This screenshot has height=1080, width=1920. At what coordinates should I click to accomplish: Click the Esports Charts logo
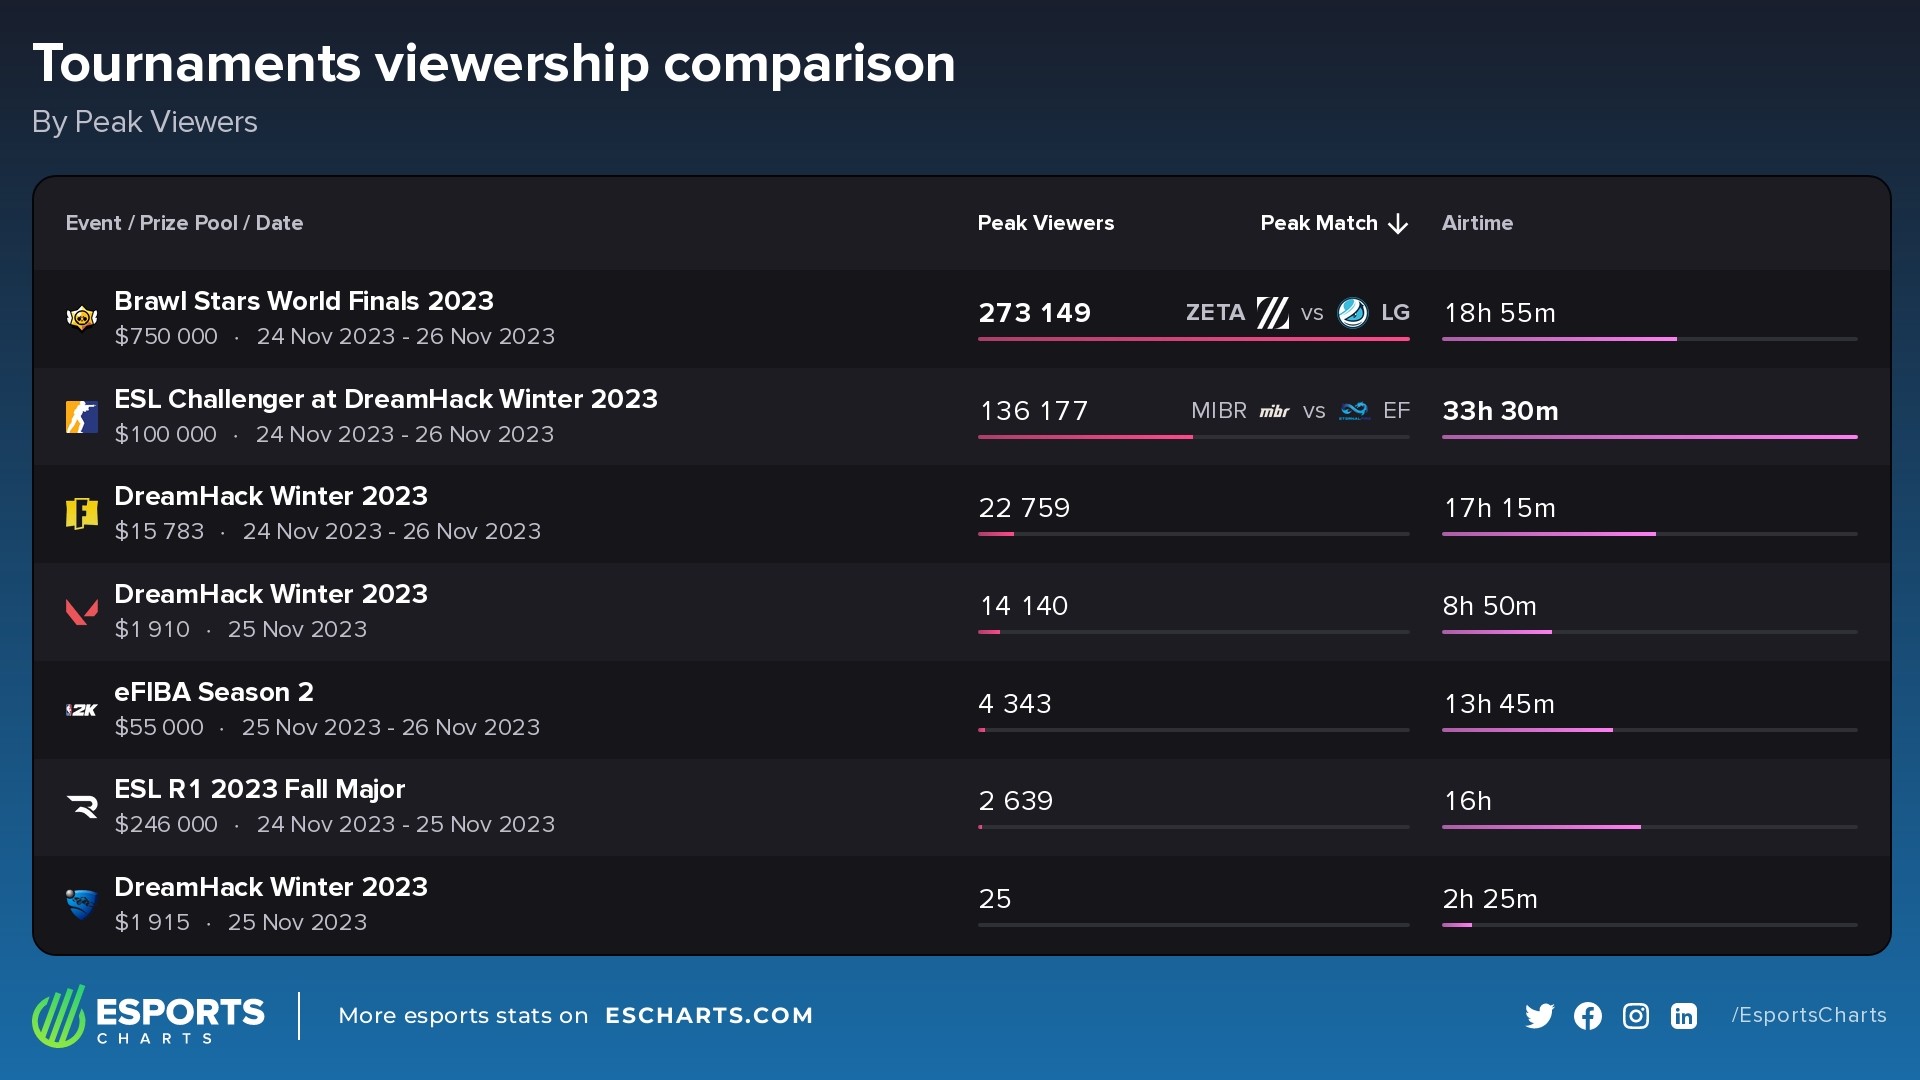pos(148,1016)
